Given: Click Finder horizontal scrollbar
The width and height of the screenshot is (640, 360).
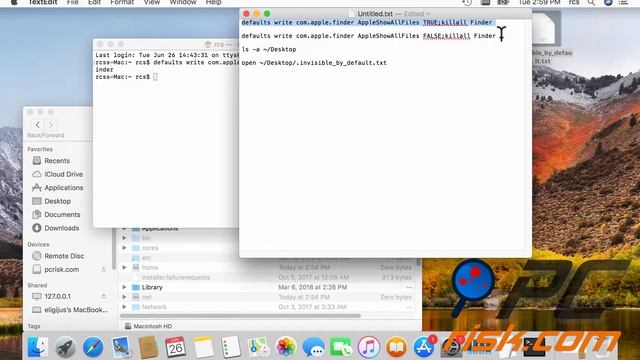Looking at the screenshot, I should (240, 316).
